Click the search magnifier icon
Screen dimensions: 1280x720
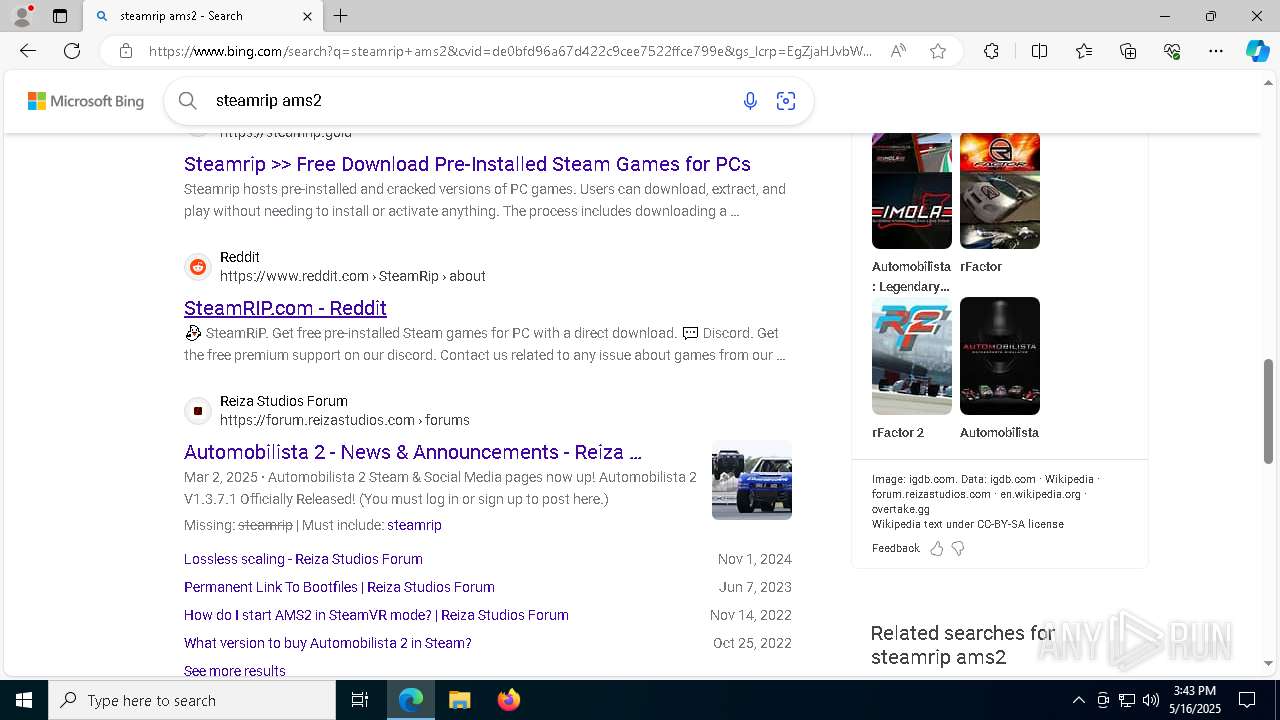[187, 100]
